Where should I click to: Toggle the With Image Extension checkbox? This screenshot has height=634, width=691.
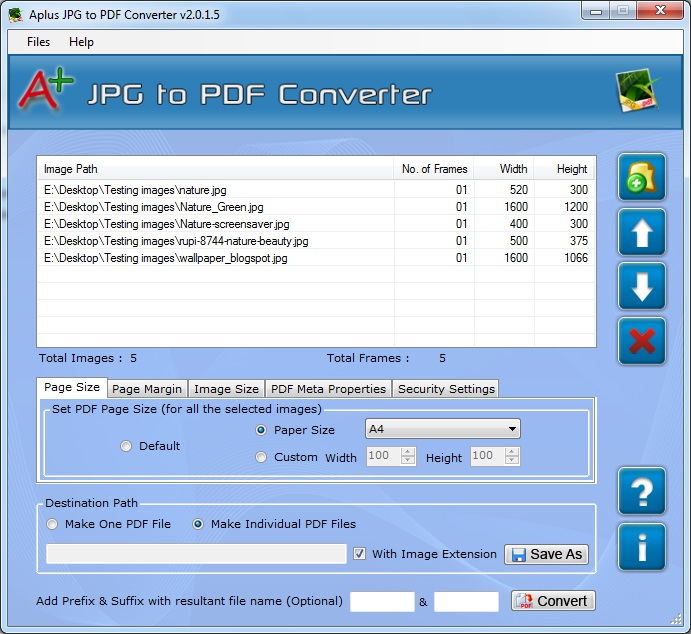tap(360, 554)
